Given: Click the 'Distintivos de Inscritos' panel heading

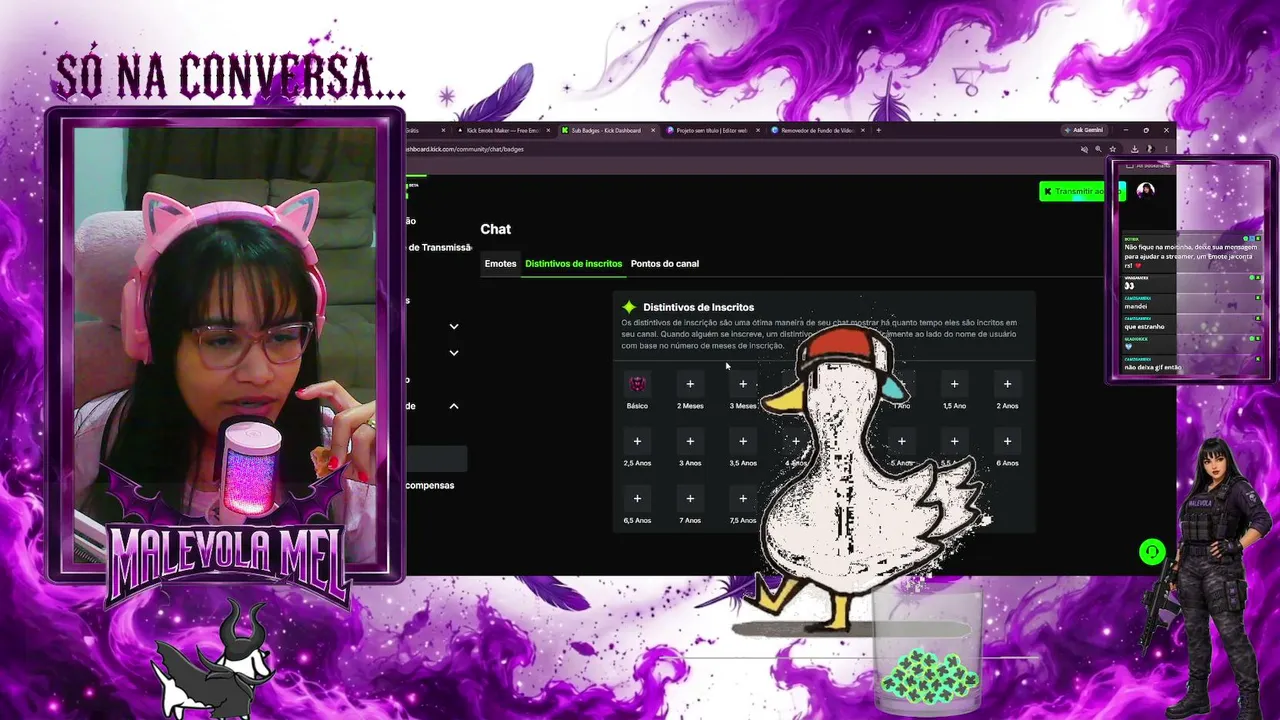Looking at the screenshot, I should [x=698, y=307].
